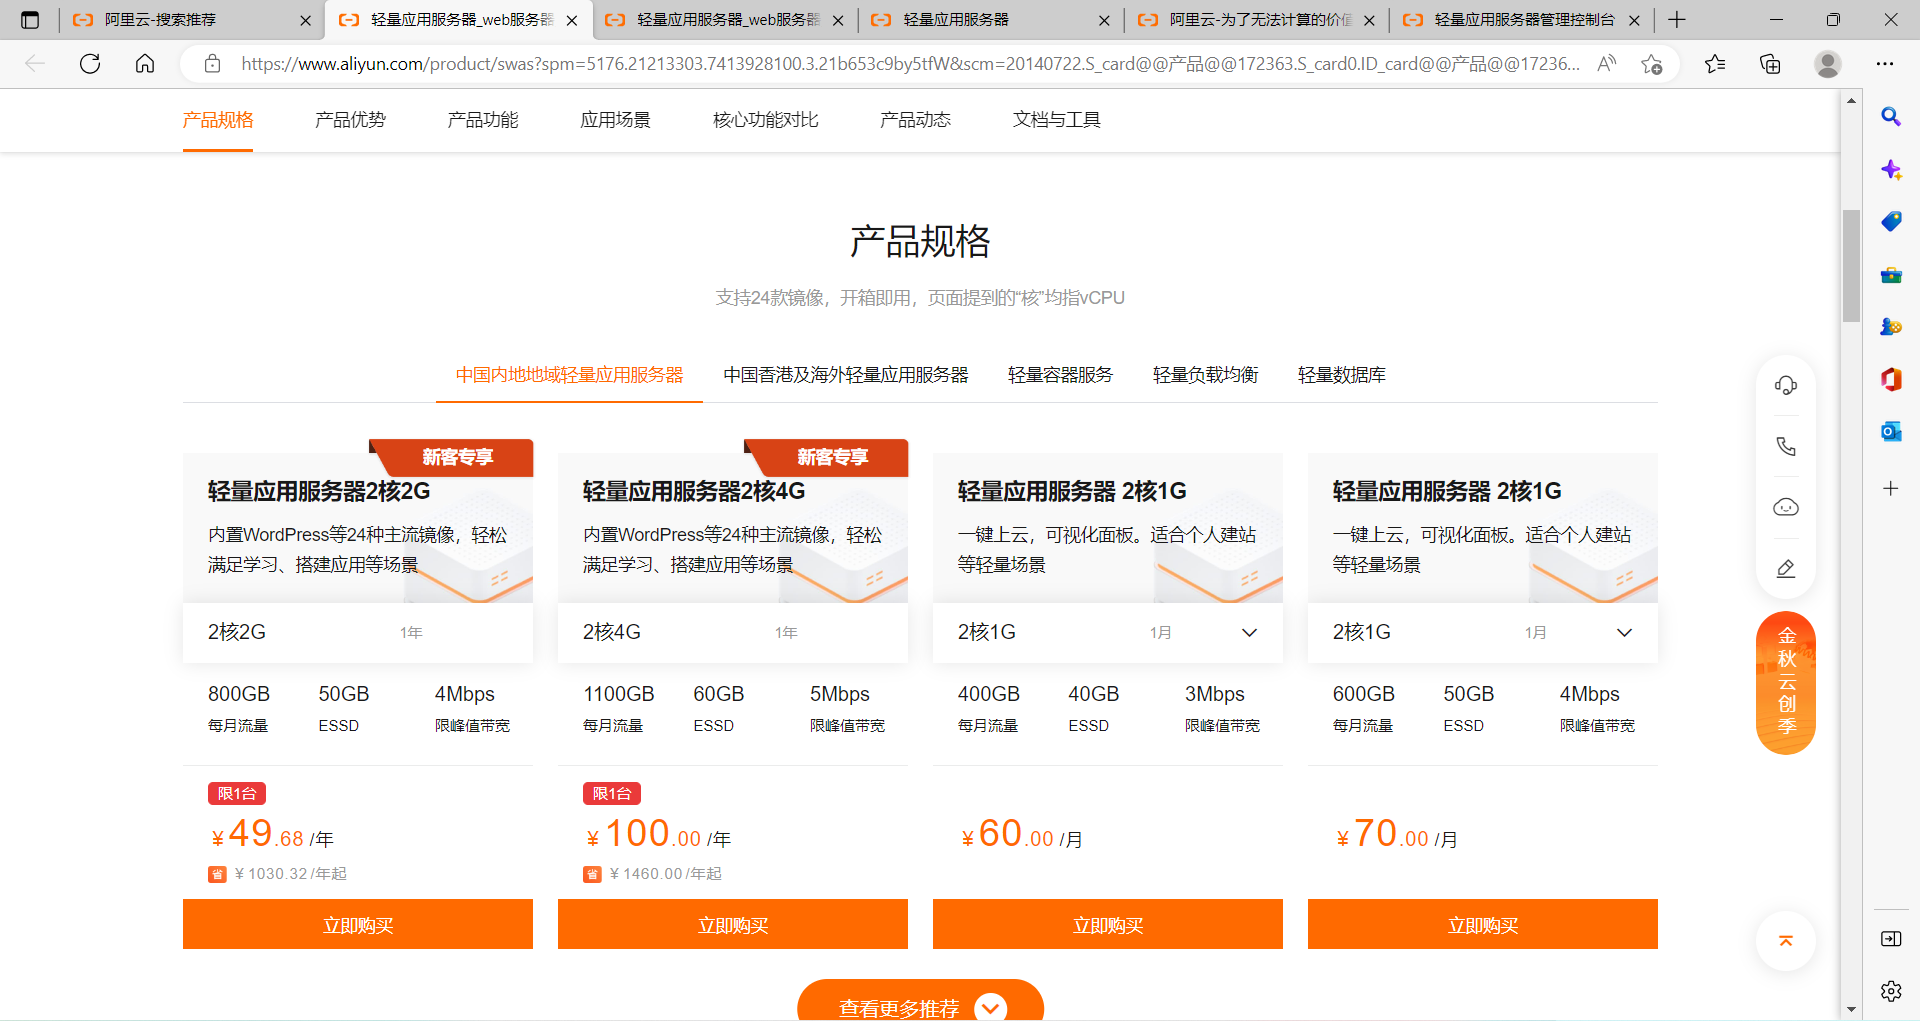The height and width of the screenshot is (1021, 1920).
Task: Select 产品规格 navigation tab
Action: click(218, 120)
